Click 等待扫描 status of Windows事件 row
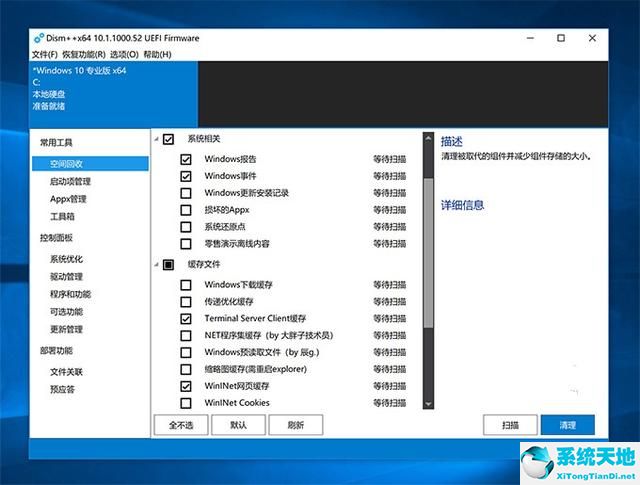Viewport: 640px width, 485px height. click(389, 176)
